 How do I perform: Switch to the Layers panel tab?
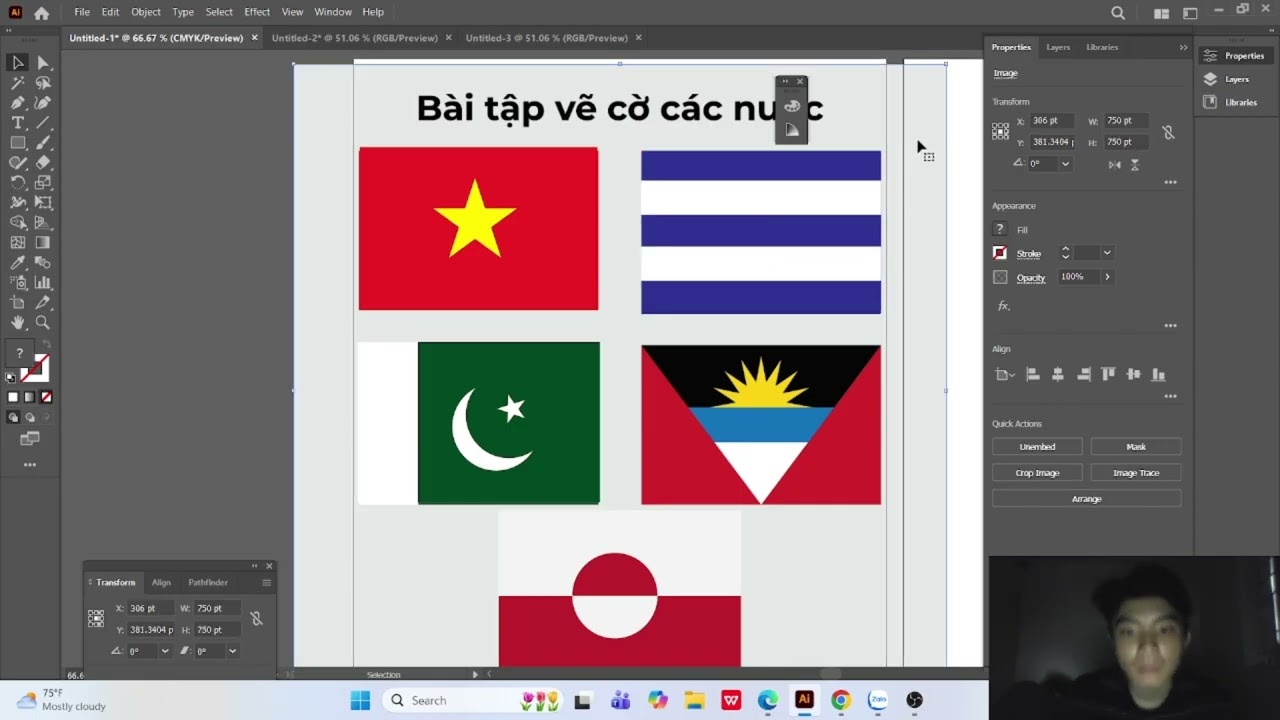coord(1058,47)
